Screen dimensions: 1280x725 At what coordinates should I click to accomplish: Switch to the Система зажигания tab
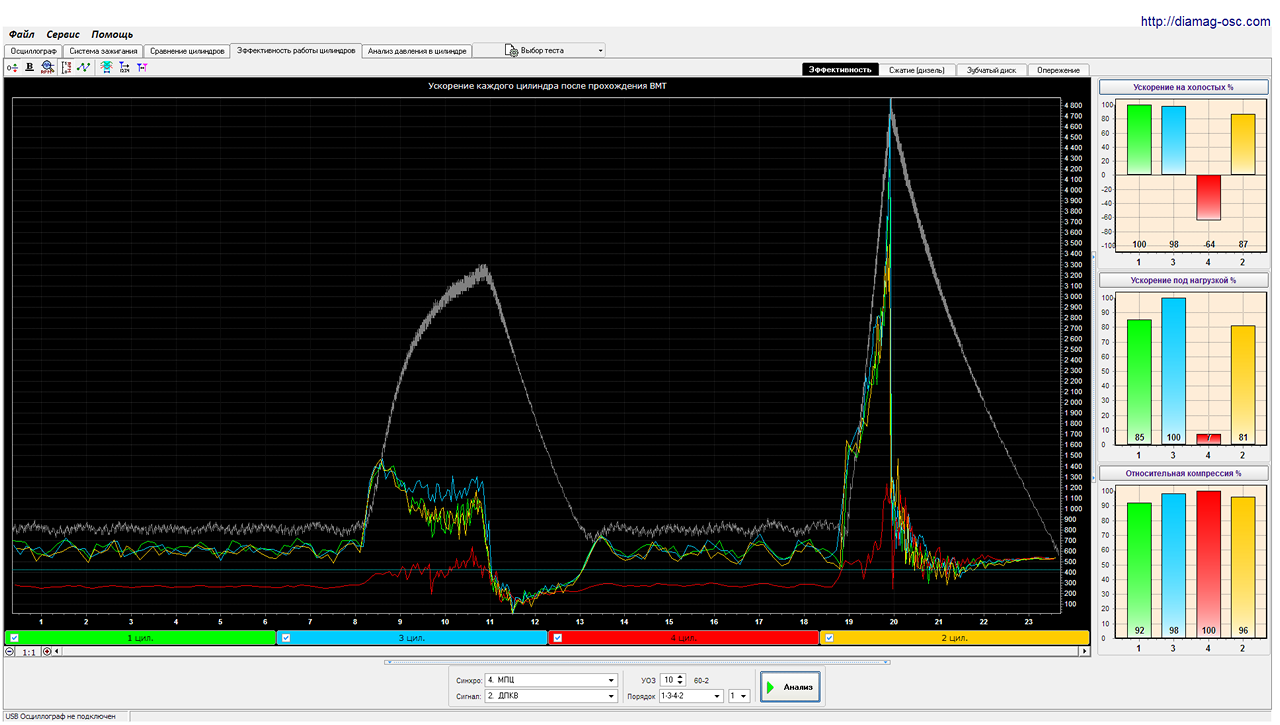coord(103,50)
